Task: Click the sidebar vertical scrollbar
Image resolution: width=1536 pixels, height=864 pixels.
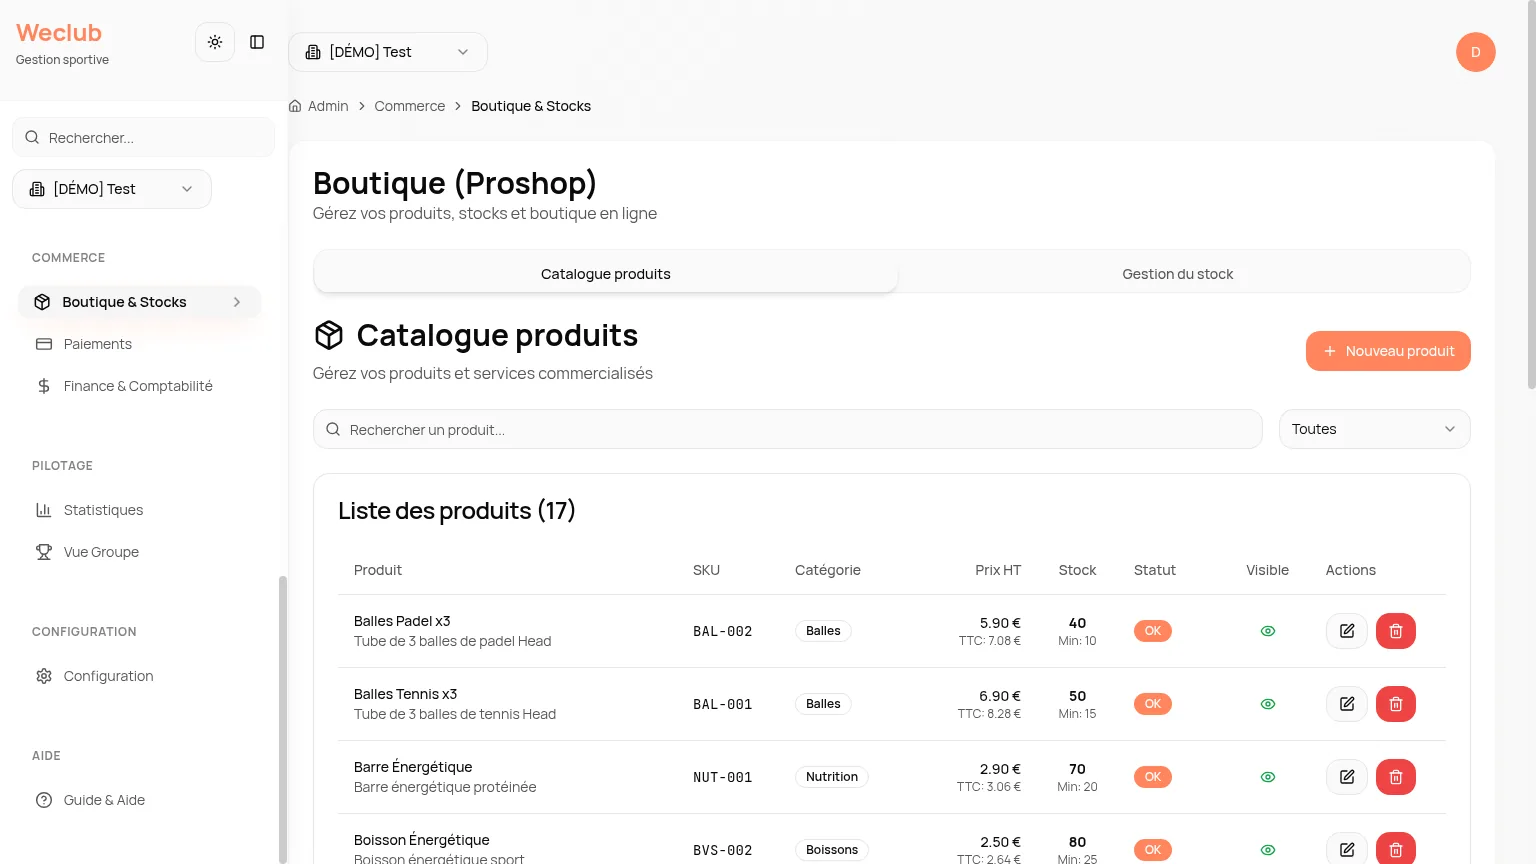Action: tap(283, 718)
